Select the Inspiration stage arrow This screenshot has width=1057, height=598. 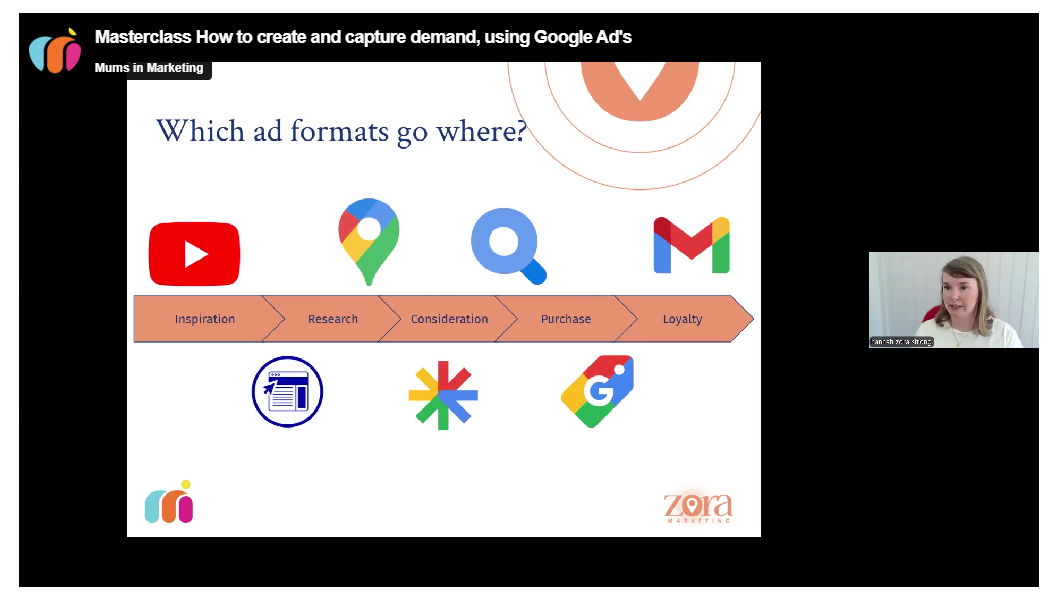click(x=204, y=319)
